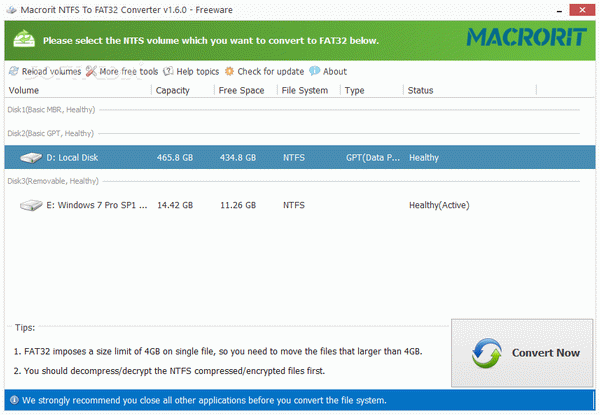Click the E: Windows 7 drive icon
This screenshot has width=600, height=415.
(x=31, y=205)
